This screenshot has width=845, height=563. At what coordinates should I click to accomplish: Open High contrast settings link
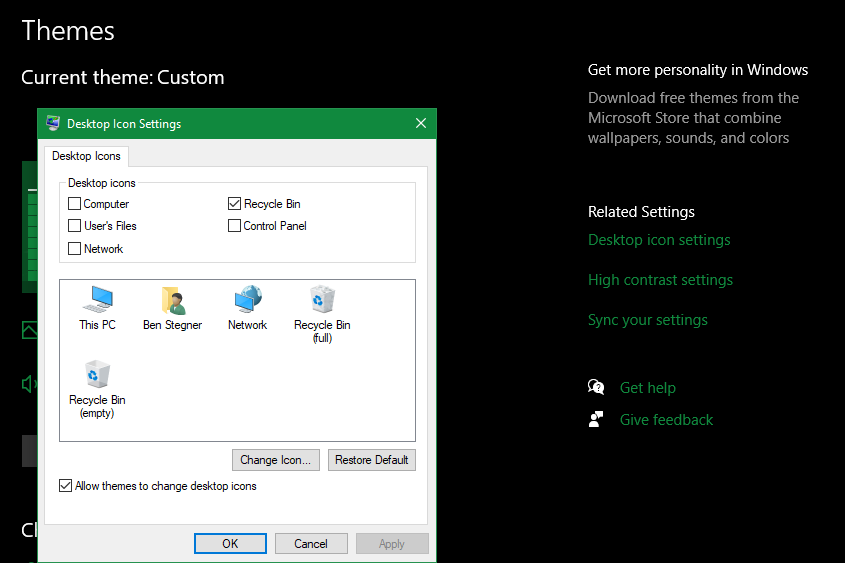(x=660, y=280)
